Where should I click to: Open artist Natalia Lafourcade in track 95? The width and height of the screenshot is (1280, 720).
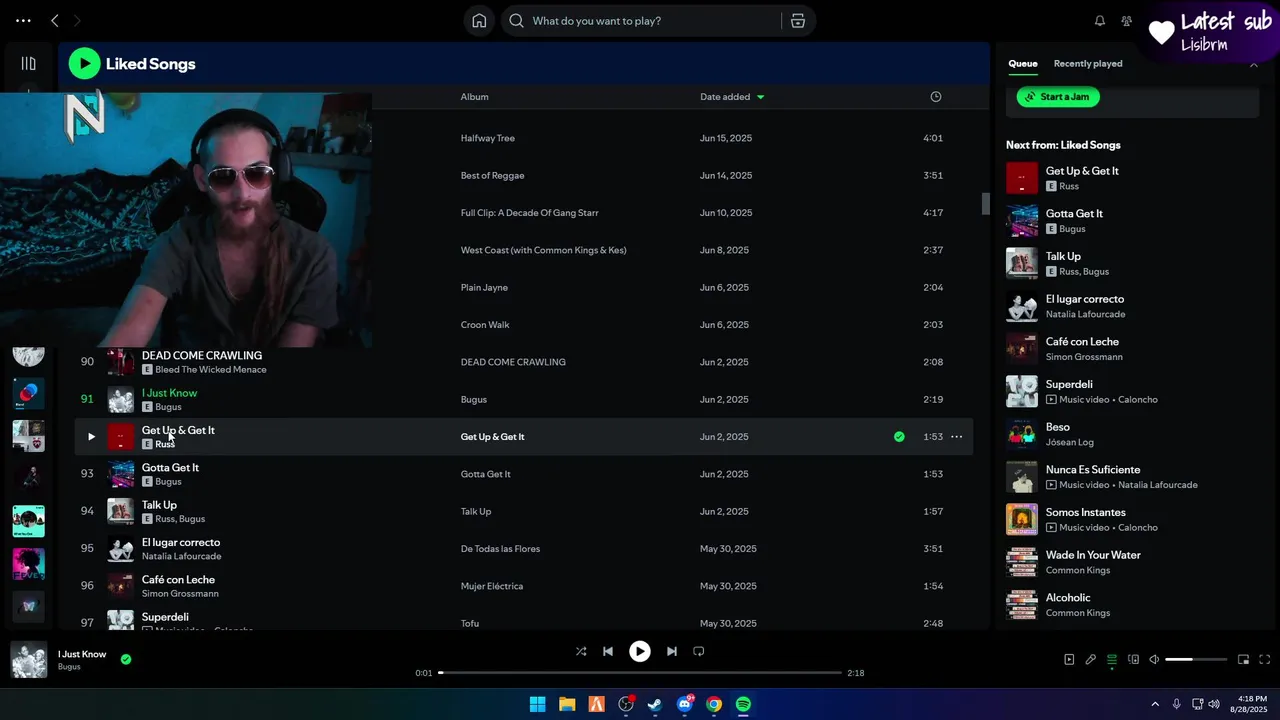(182, 556)
